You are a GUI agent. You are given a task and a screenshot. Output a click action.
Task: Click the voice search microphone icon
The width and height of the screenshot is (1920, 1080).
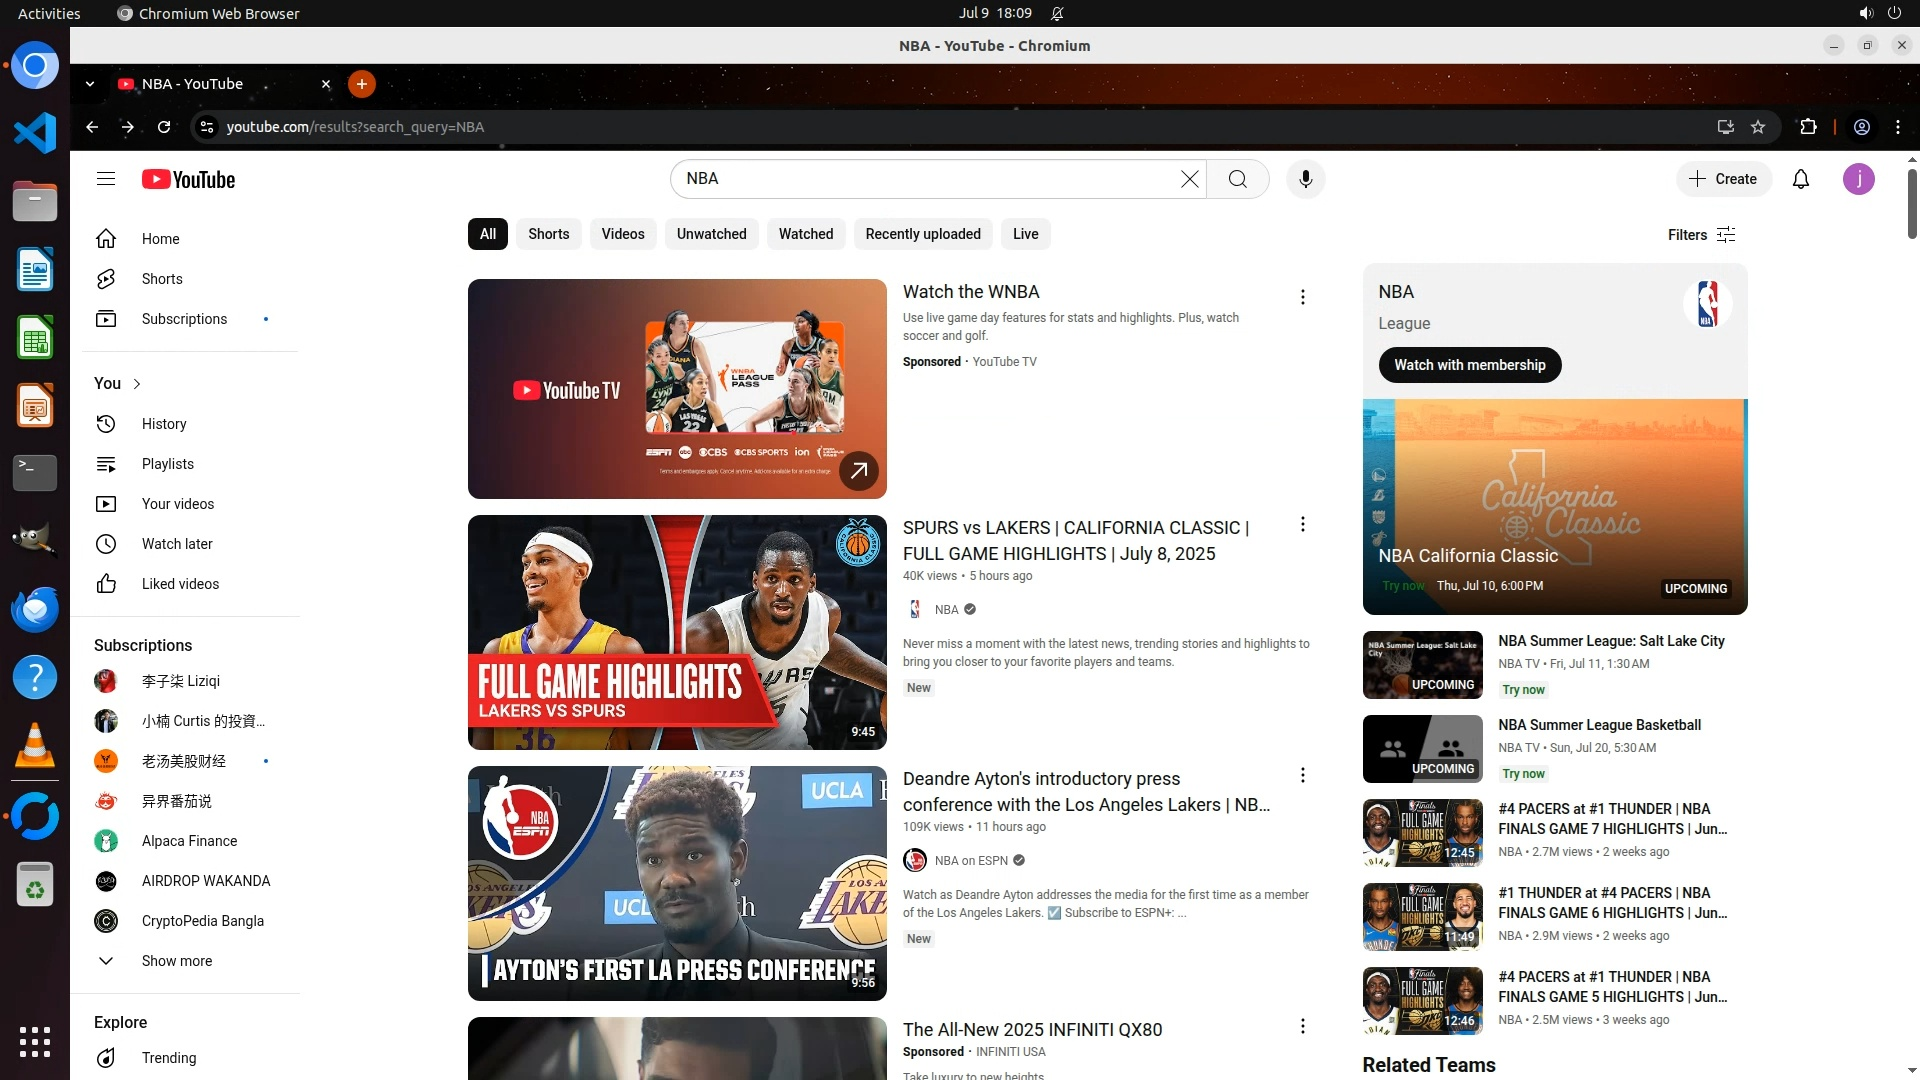[1305, 179]
